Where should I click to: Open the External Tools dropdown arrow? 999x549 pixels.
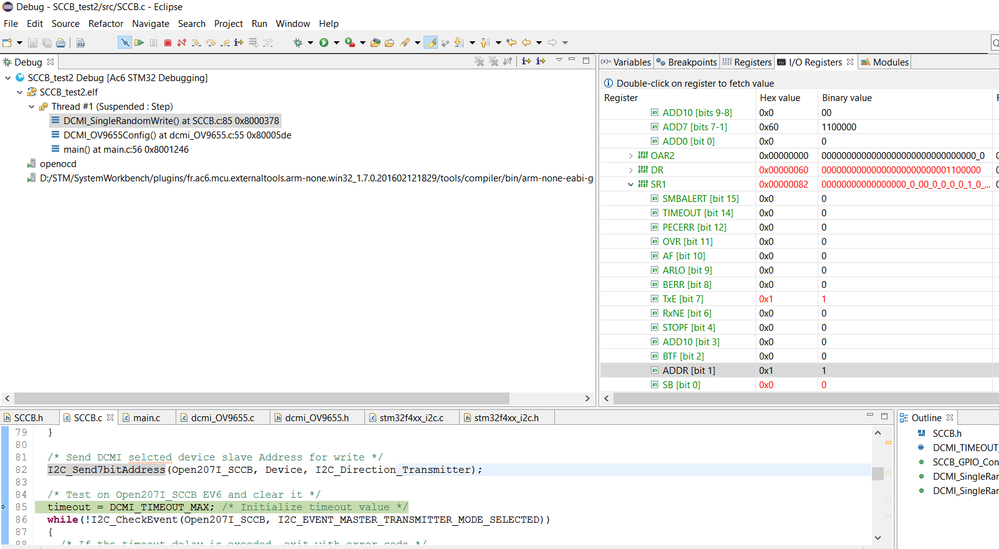pos(363,43)
